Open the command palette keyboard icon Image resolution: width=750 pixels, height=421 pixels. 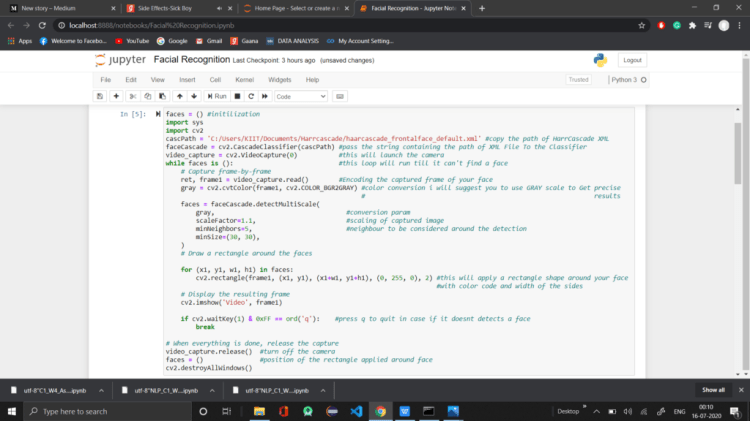coord(340,96)
